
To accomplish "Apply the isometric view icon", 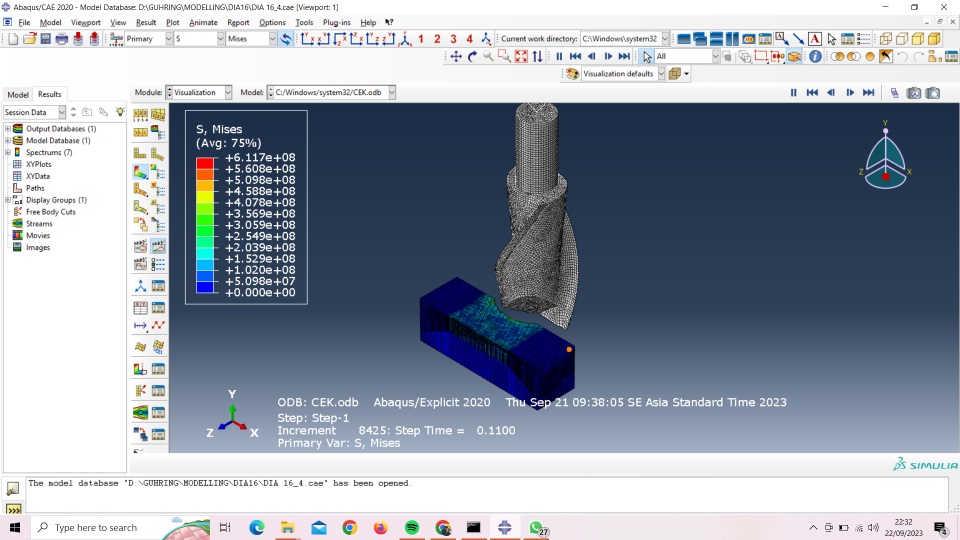I will (x=405, y=39).
